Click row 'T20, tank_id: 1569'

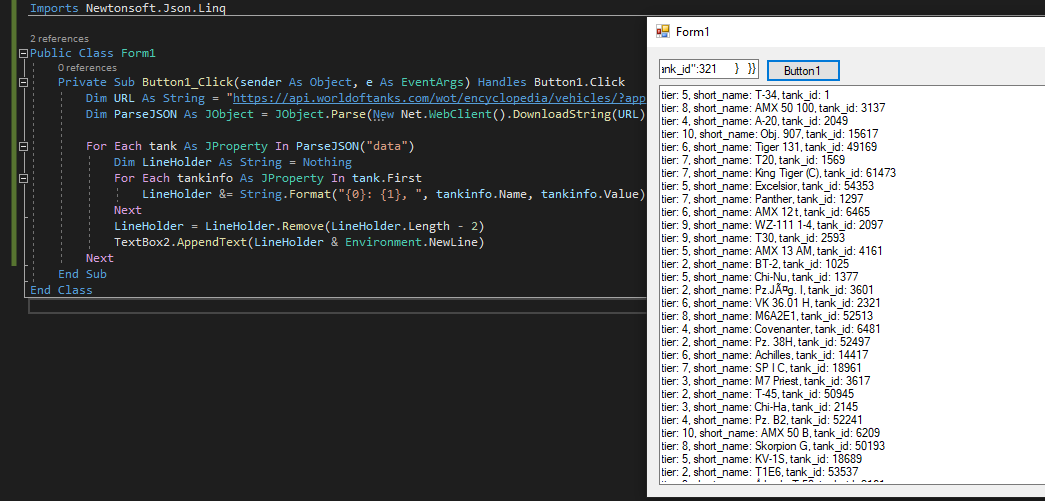tap(753, 160)
